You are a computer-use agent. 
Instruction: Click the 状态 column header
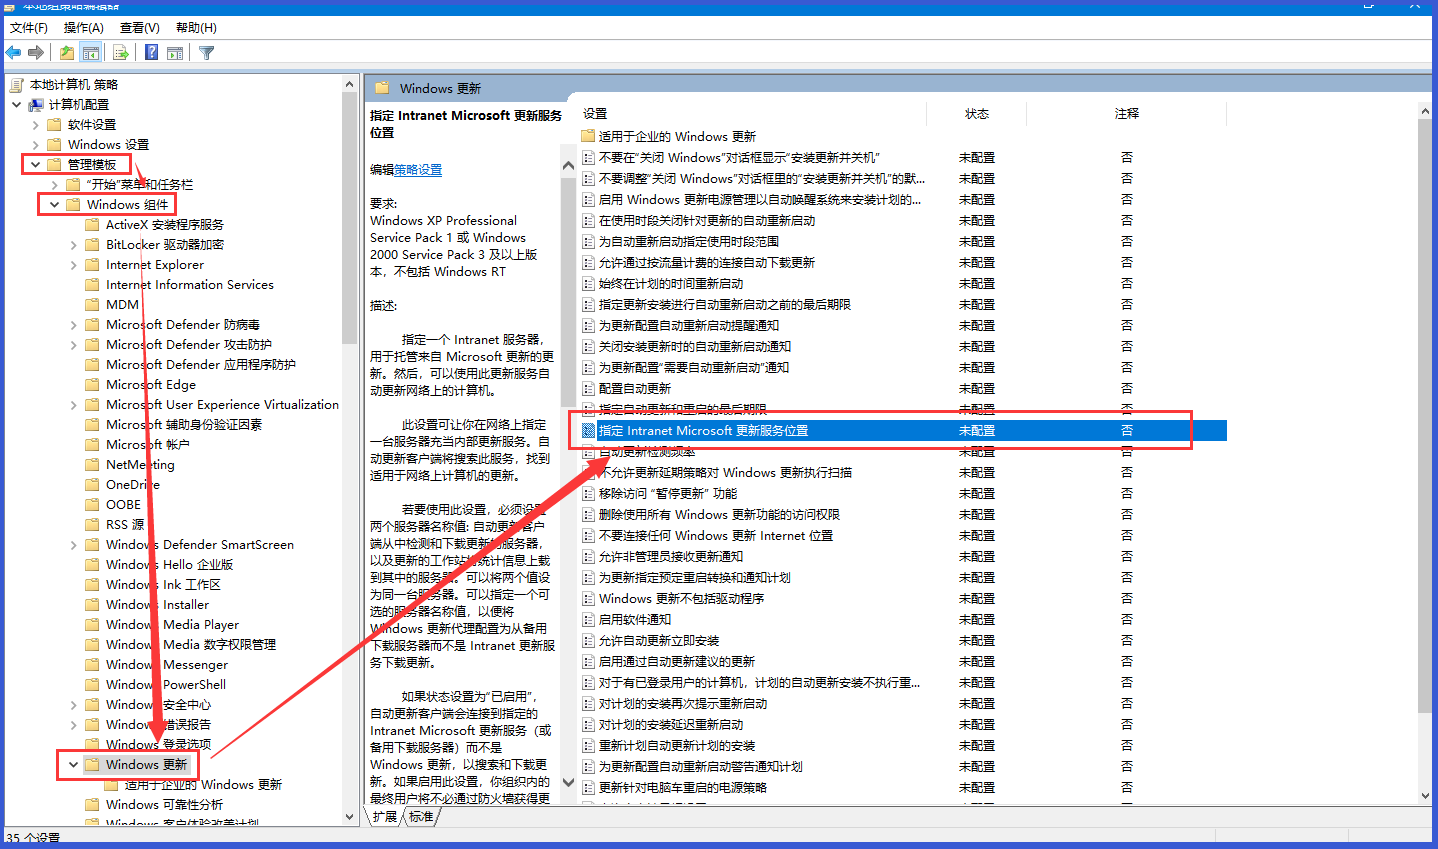pyautogui.click(x=976, y=114)
